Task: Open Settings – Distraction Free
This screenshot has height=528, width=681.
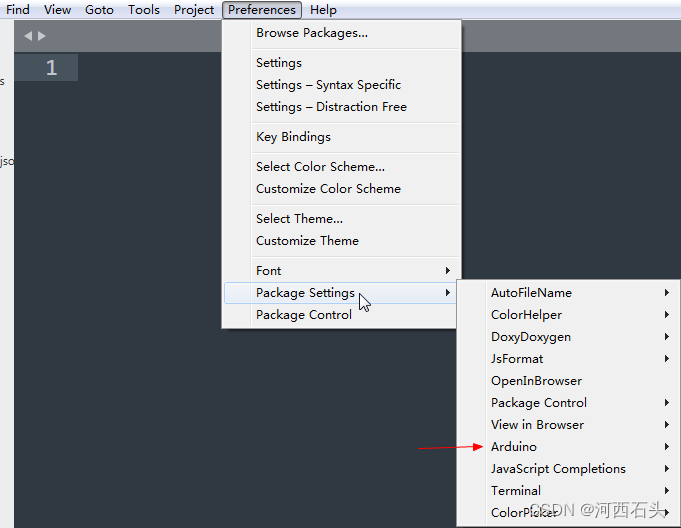Action: (341, 107)
